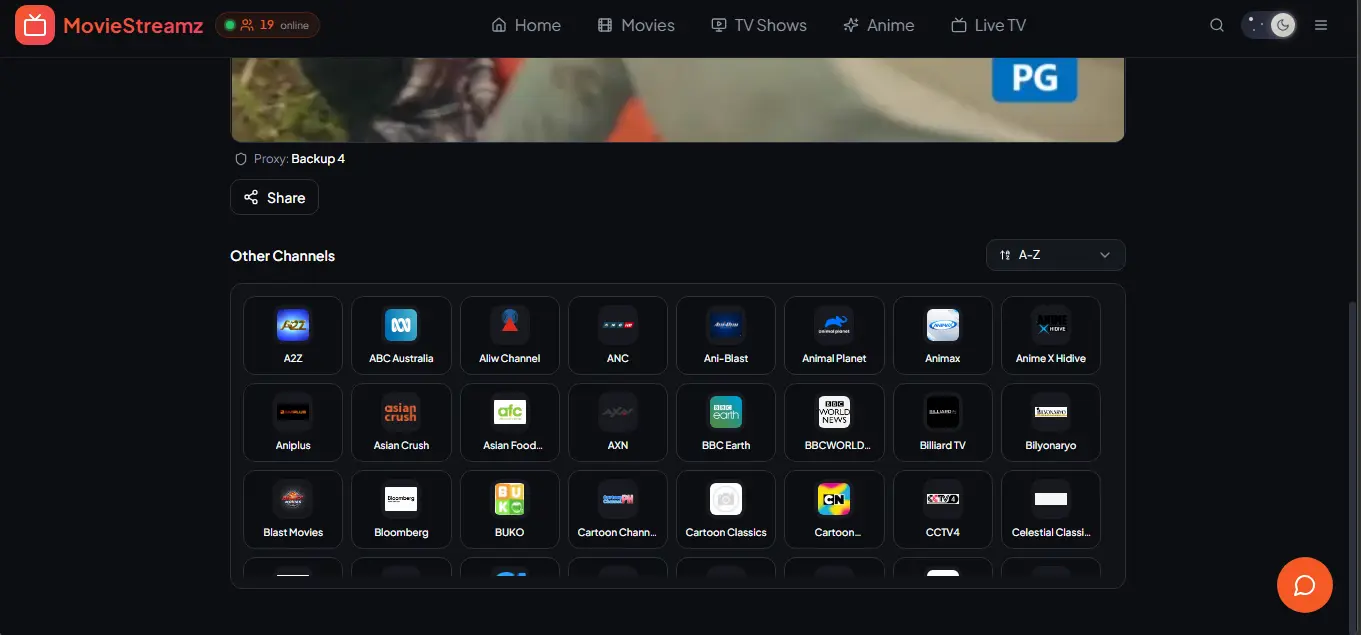
Task: Open the chat support bubble
Action: [1305, 584]
